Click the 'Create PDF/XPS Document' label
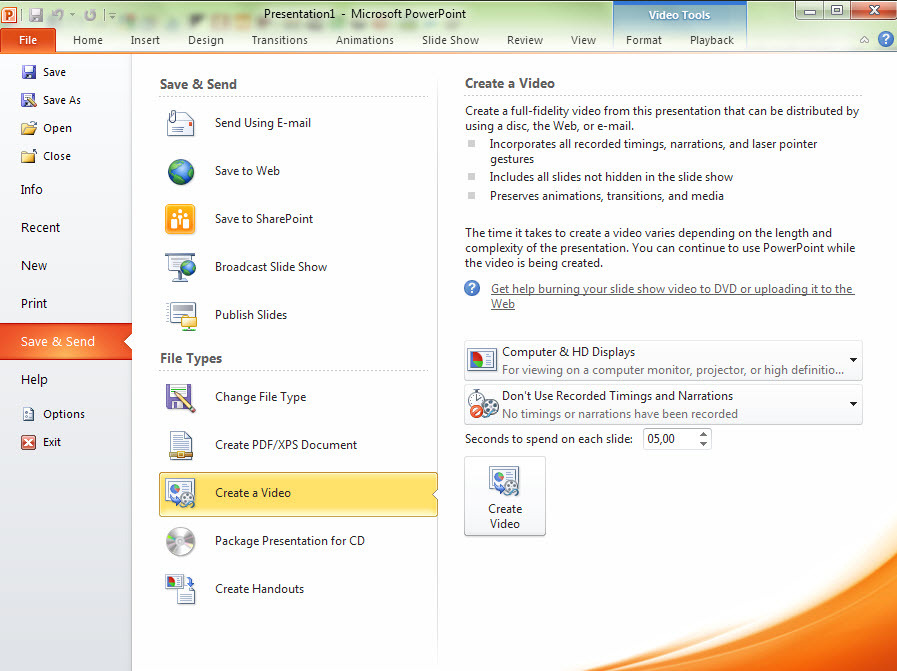Screen dimensions: 897x671 point(286,445)
